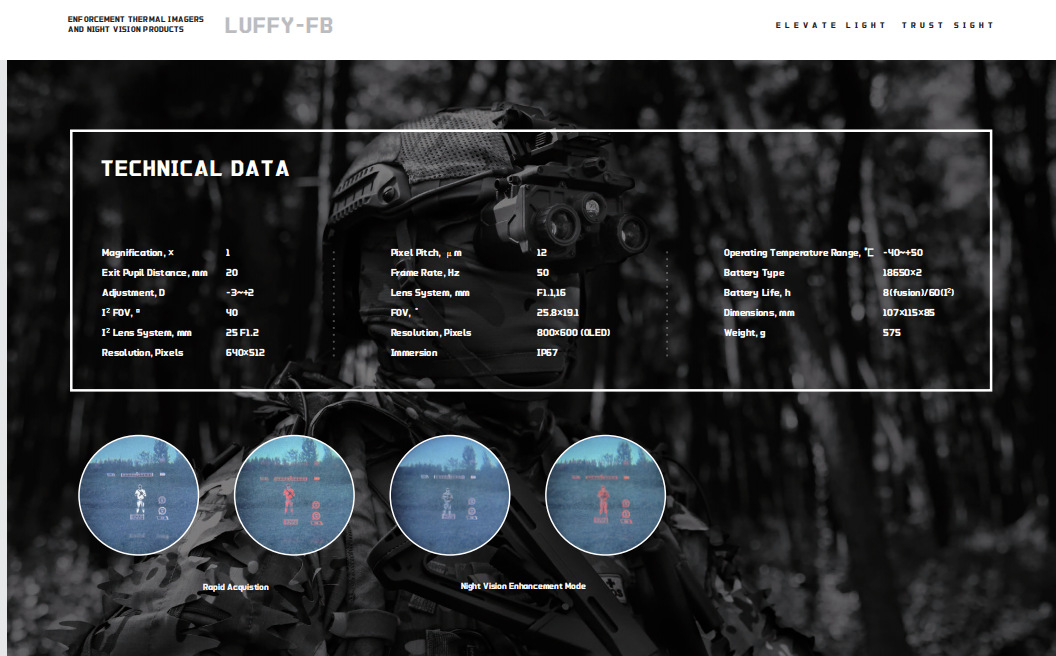The height and width of the screenshot is (656, 1056).
Task: Select the 'Magnification, x' label
Action: [137, 253]
